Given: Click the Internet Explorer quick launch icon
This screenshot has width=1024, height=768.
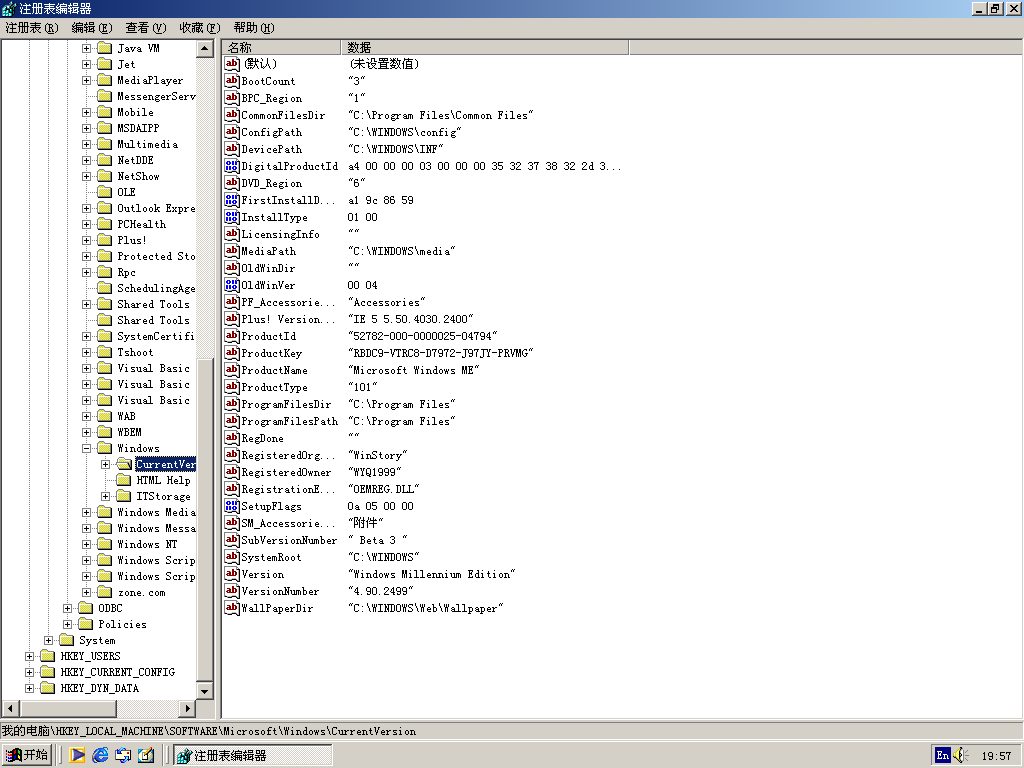Looking at the screenshot, I should tap(100, 756).
